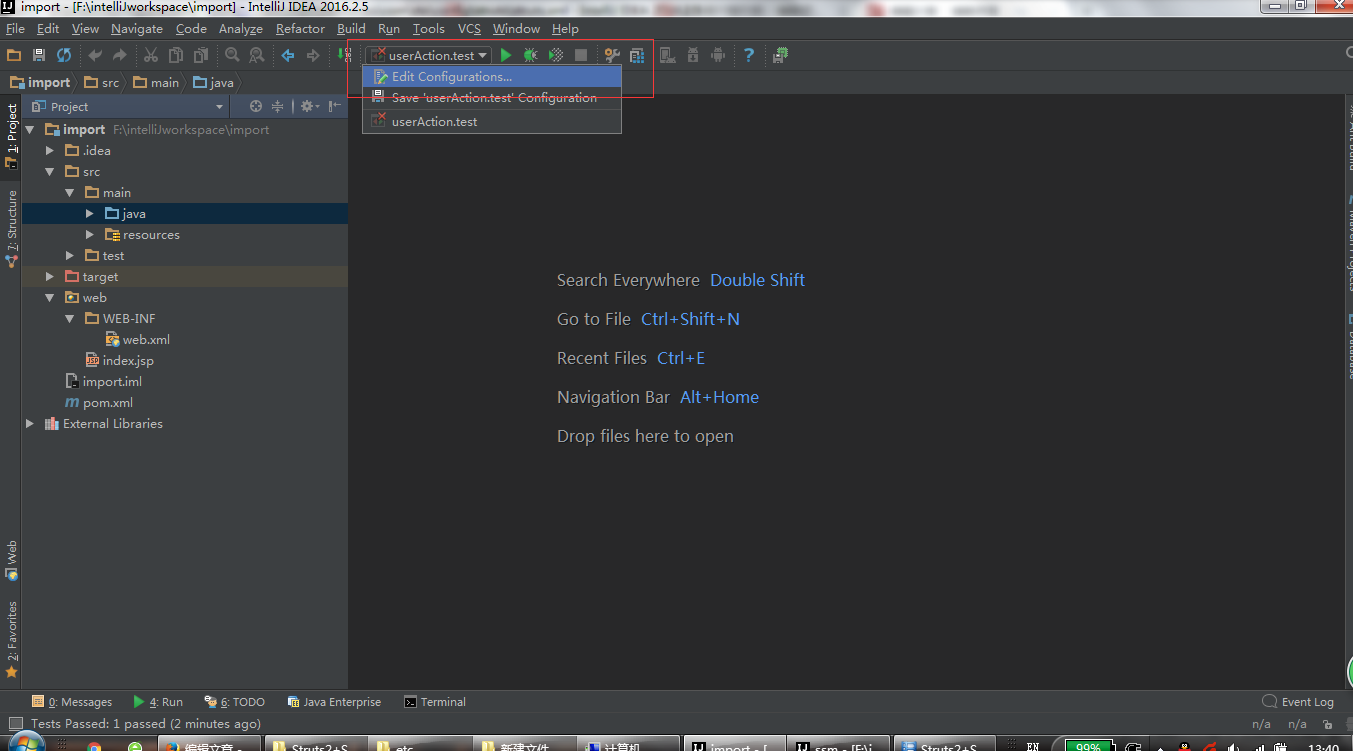
Task: Click the Debug bug icon
Action: click(530, 56)
